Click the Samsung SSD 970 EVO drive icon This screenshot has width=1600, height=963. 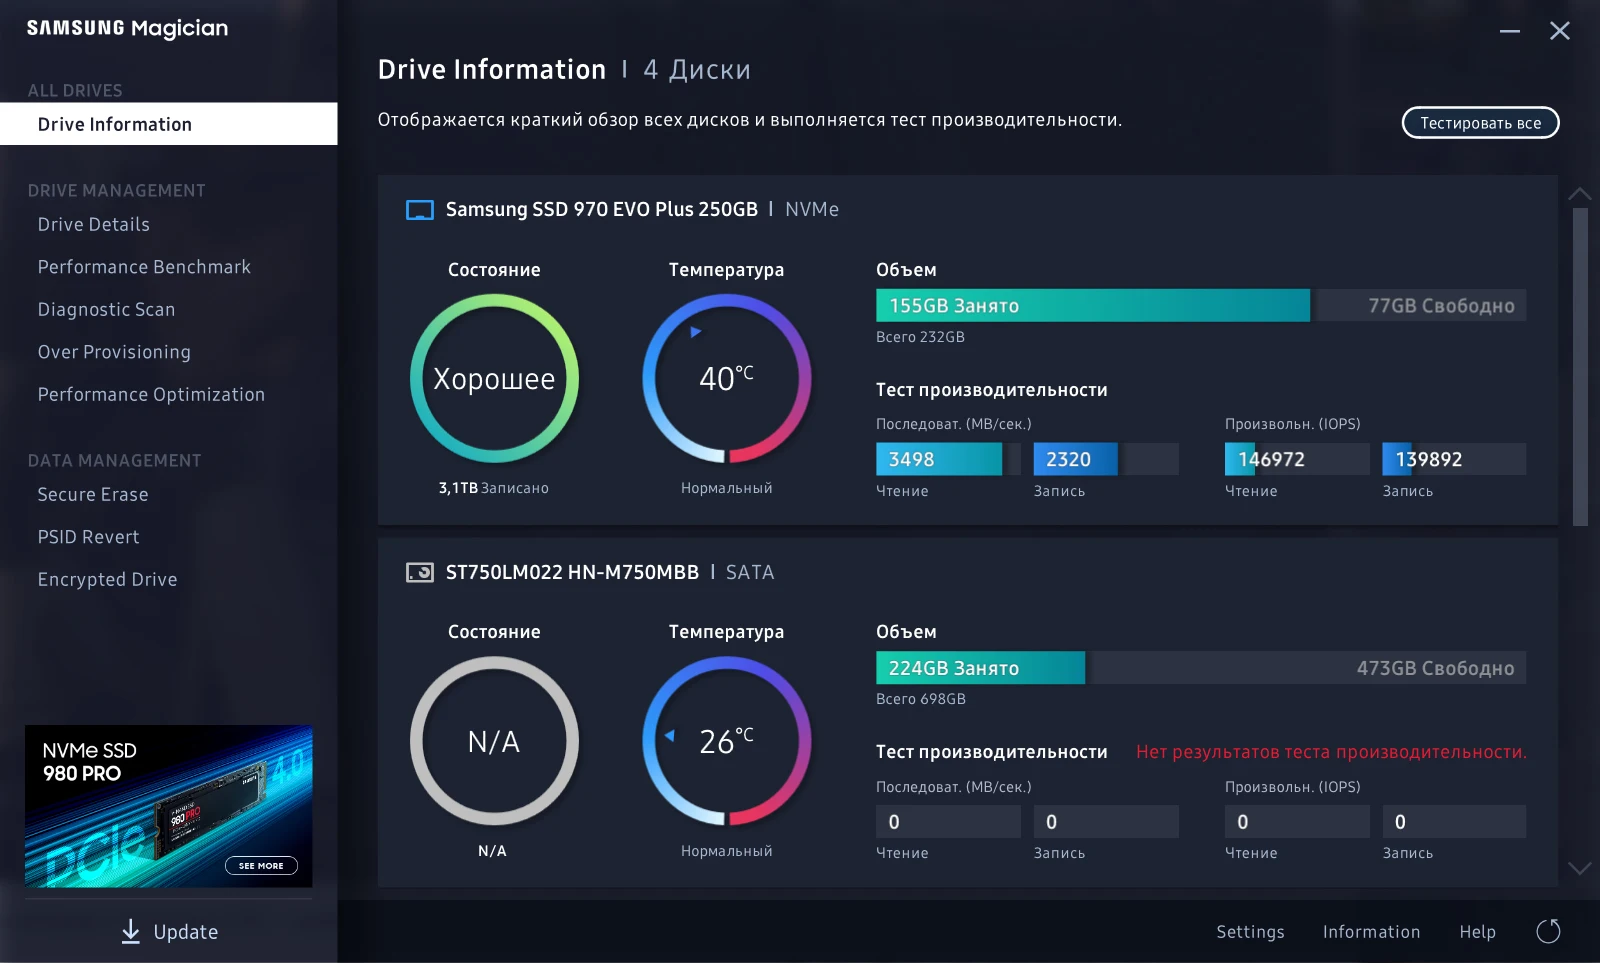[420, 210]
